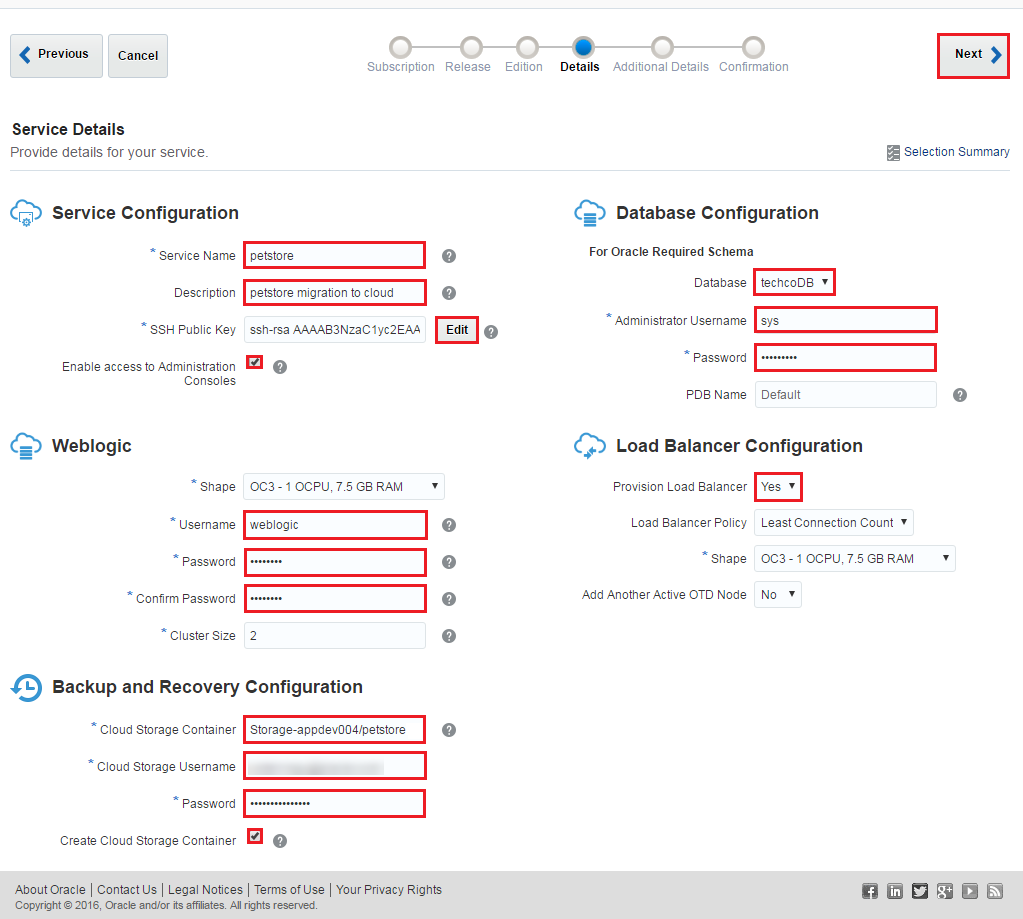Open the RSS feed icon in footer
The width and height of the screenshot is (1023, 919).
[x=995, y=891]
